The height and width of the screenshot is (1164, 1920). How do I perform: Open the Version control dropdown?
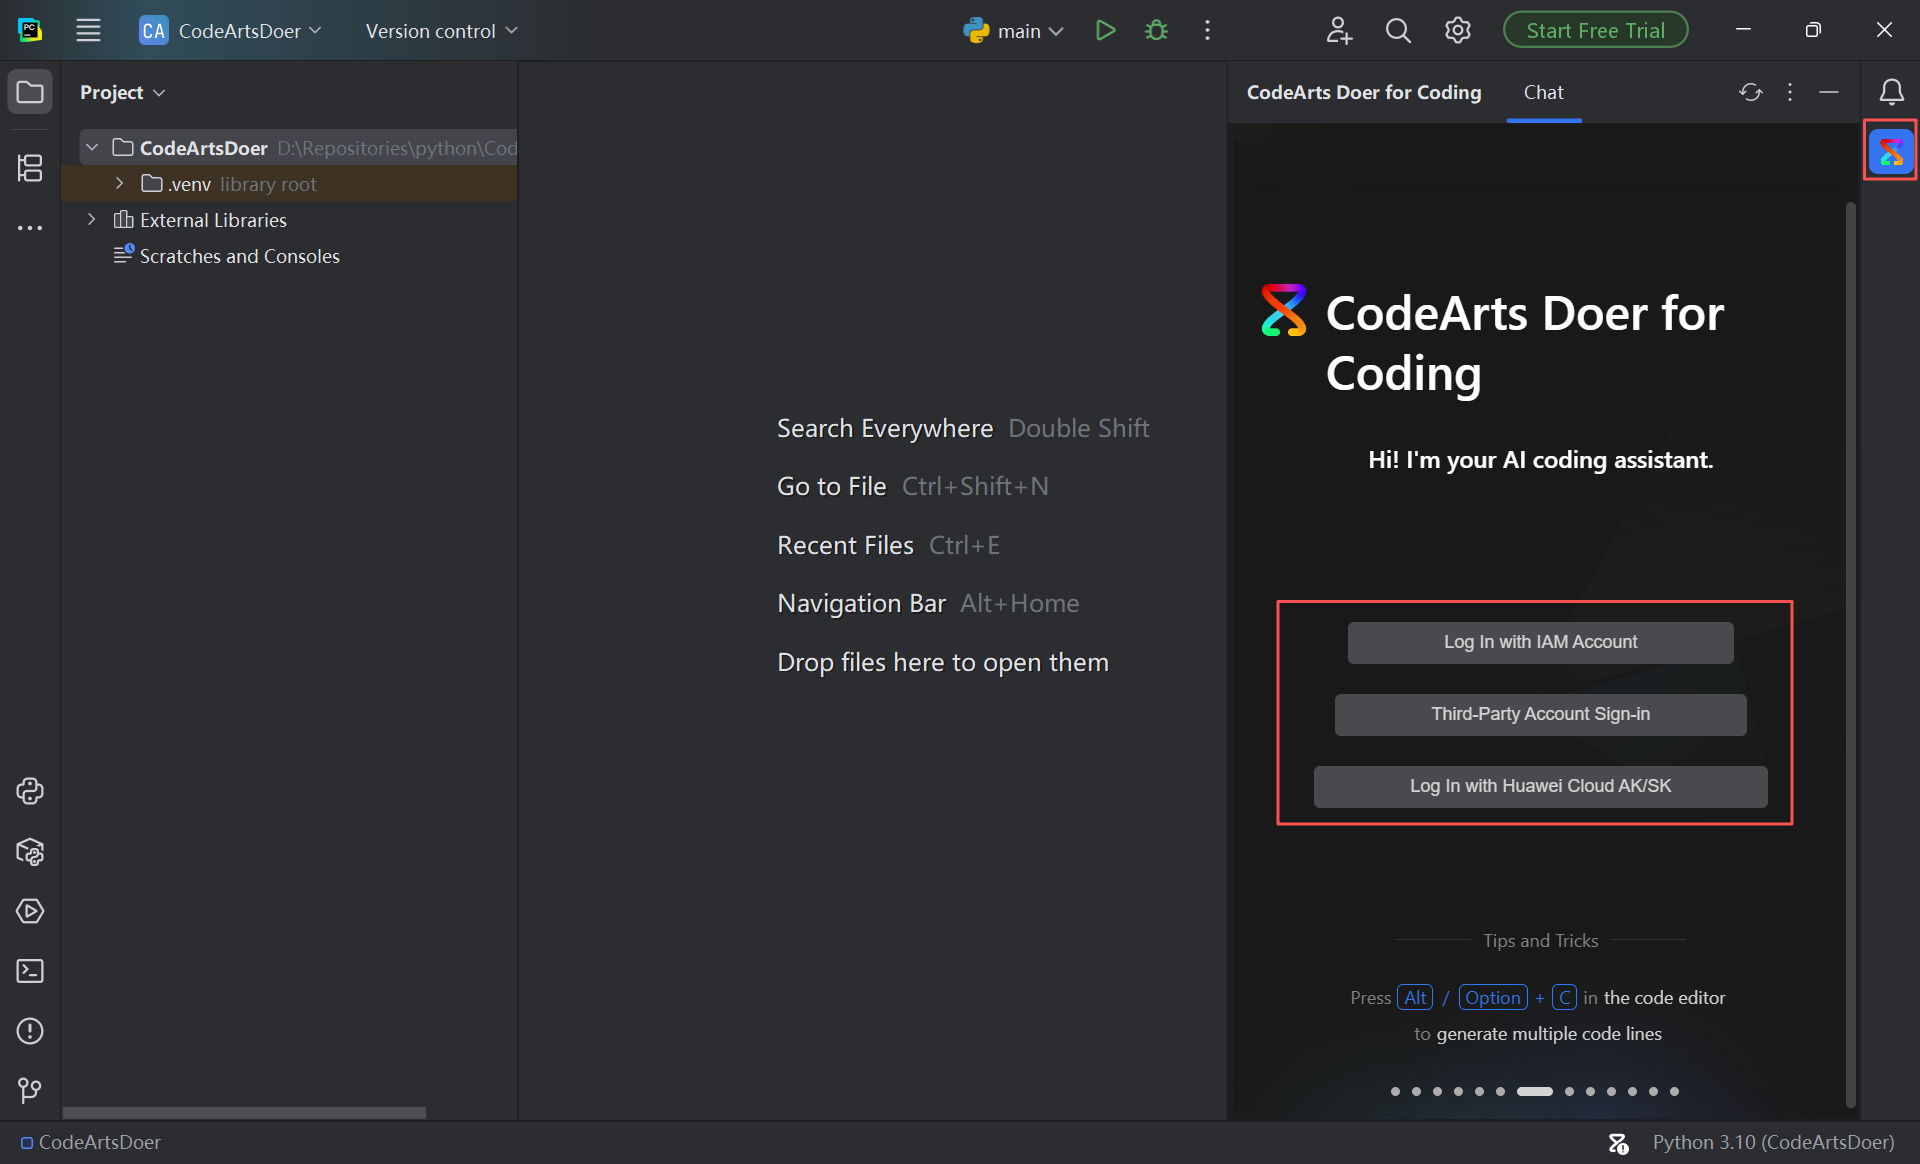point(441,31)
